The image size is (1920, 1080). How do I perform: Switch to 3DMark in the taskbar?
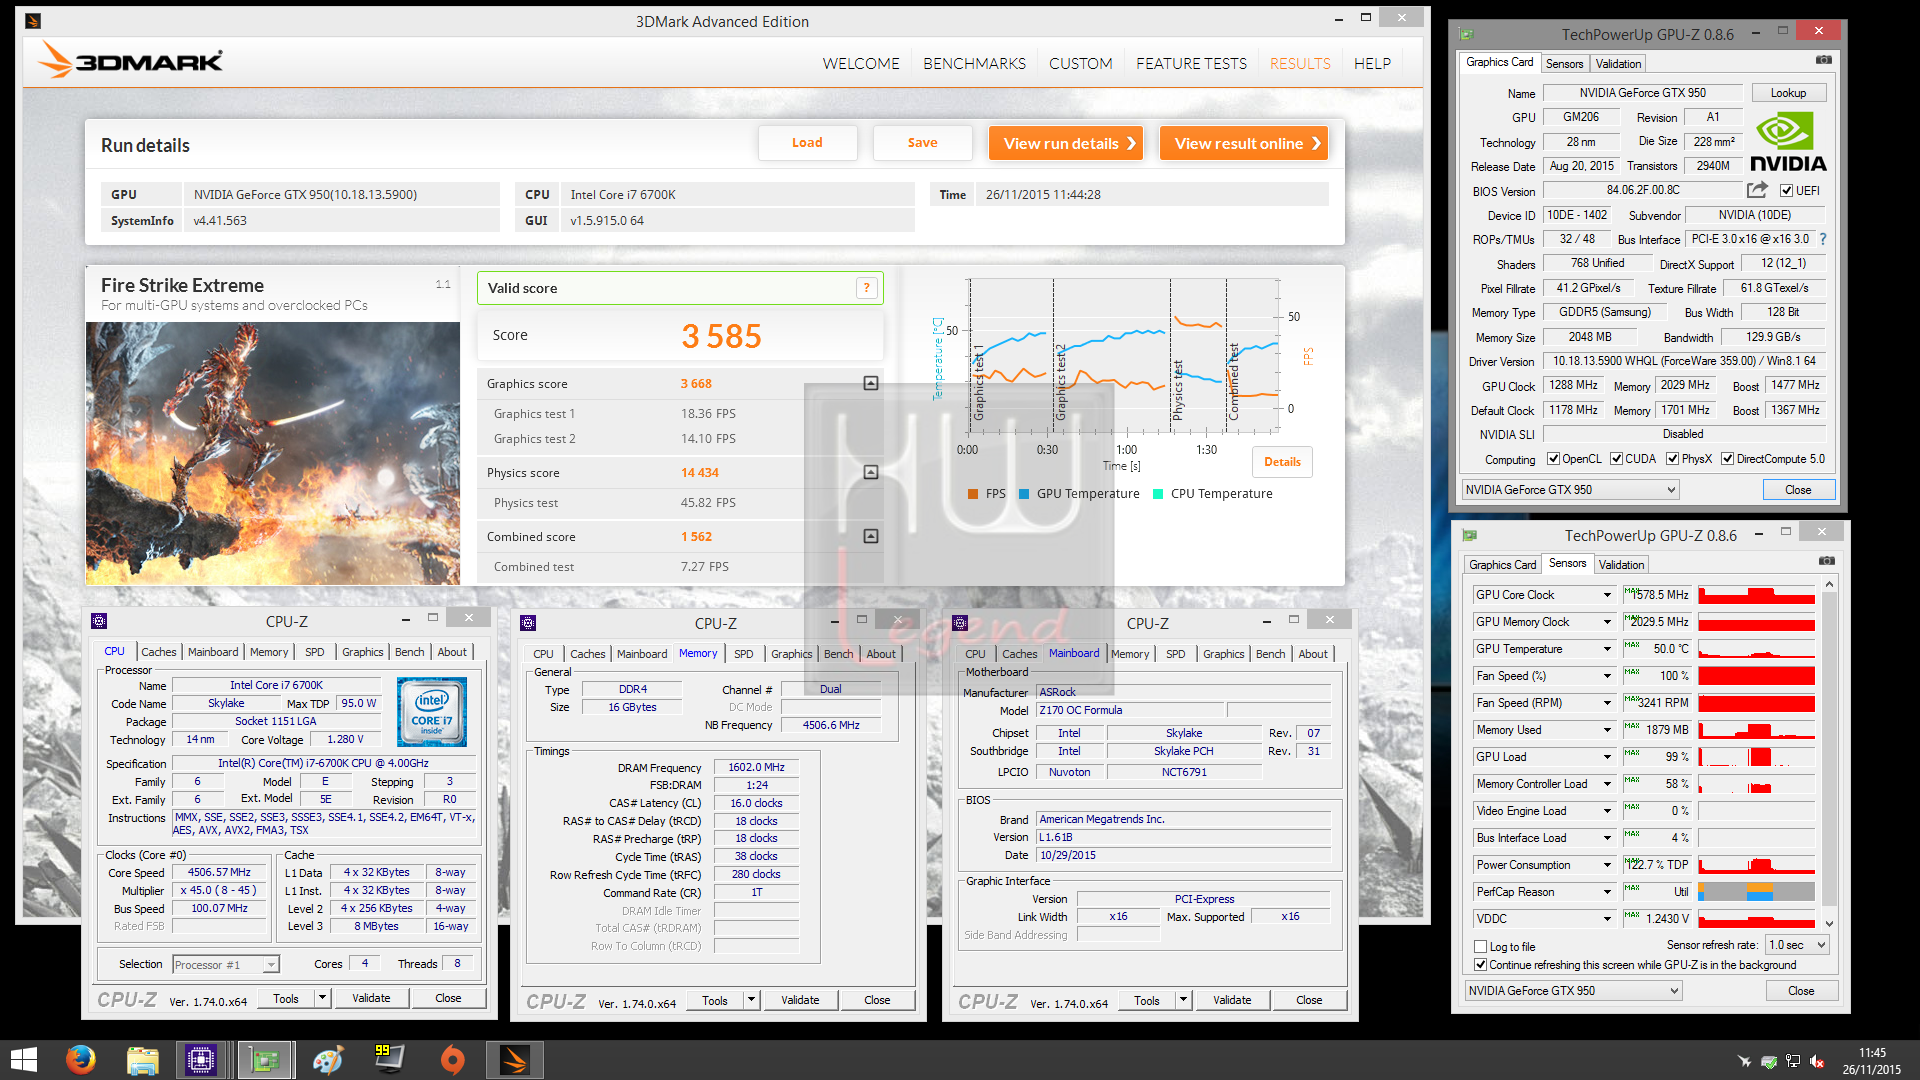pos(515,1060)
